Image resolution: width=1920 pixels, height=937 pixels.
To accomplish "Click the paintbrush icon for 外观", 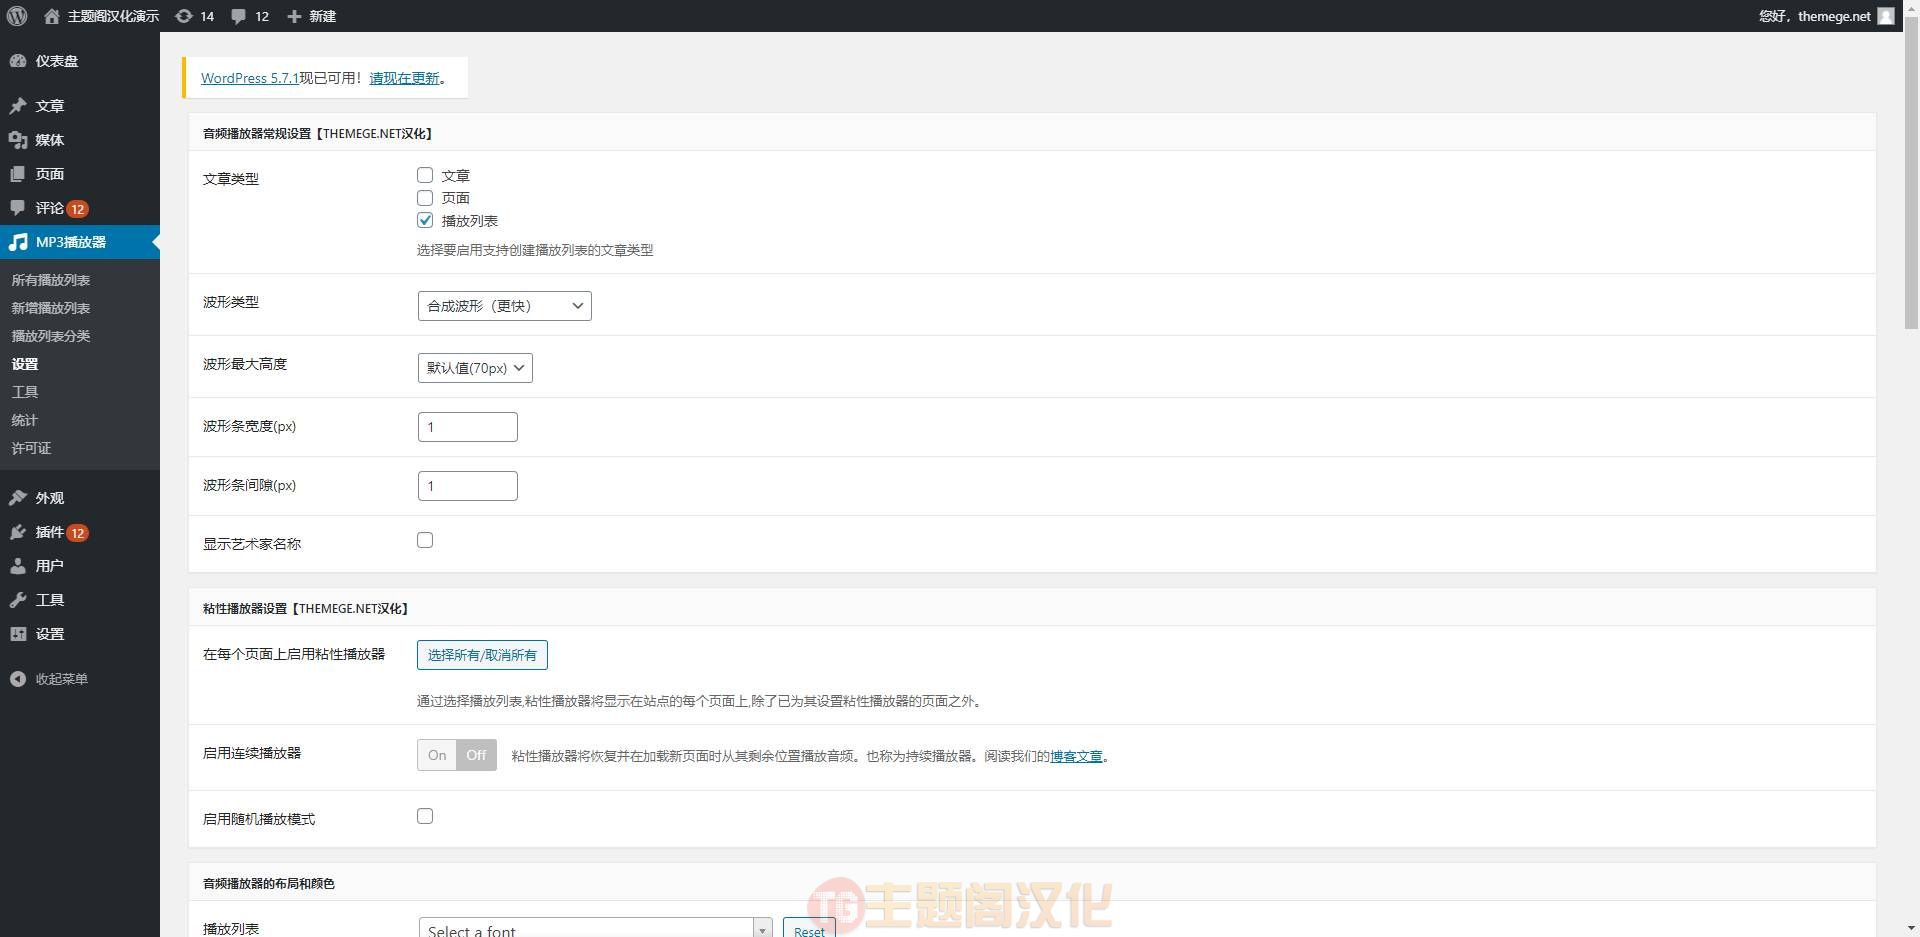I will (x=18, y=498).
